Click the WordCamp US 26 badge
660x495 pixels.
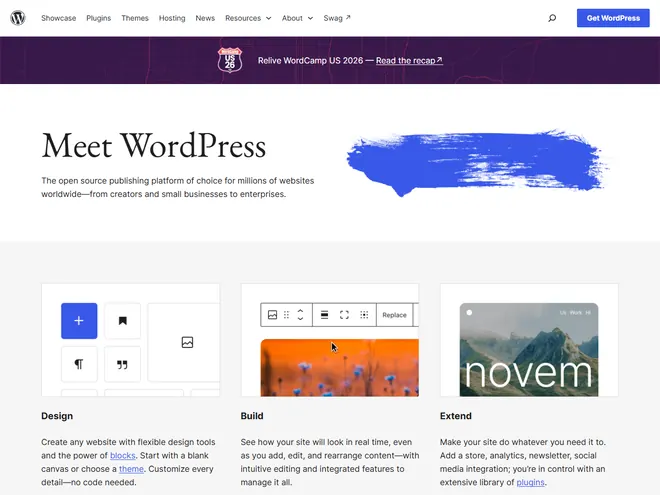click(x=230, y=60)
